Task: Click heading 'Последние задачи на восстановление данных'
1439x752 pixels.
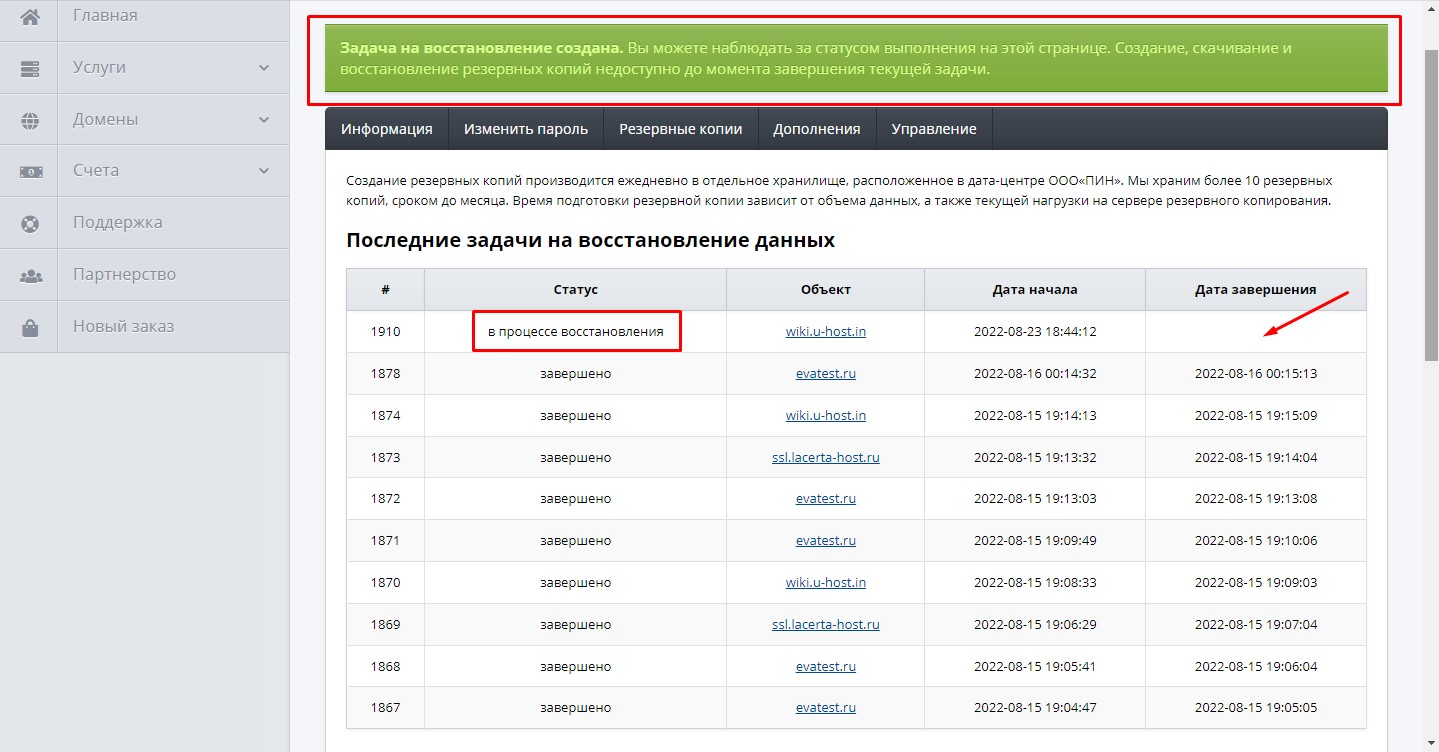Action: tap(590, 241)
